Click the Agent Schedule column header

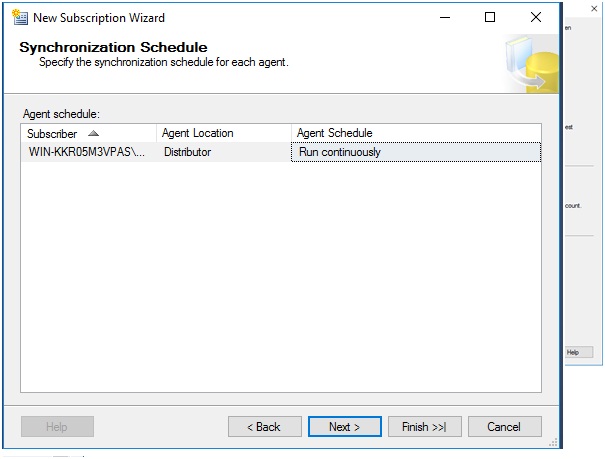(334, 133)
